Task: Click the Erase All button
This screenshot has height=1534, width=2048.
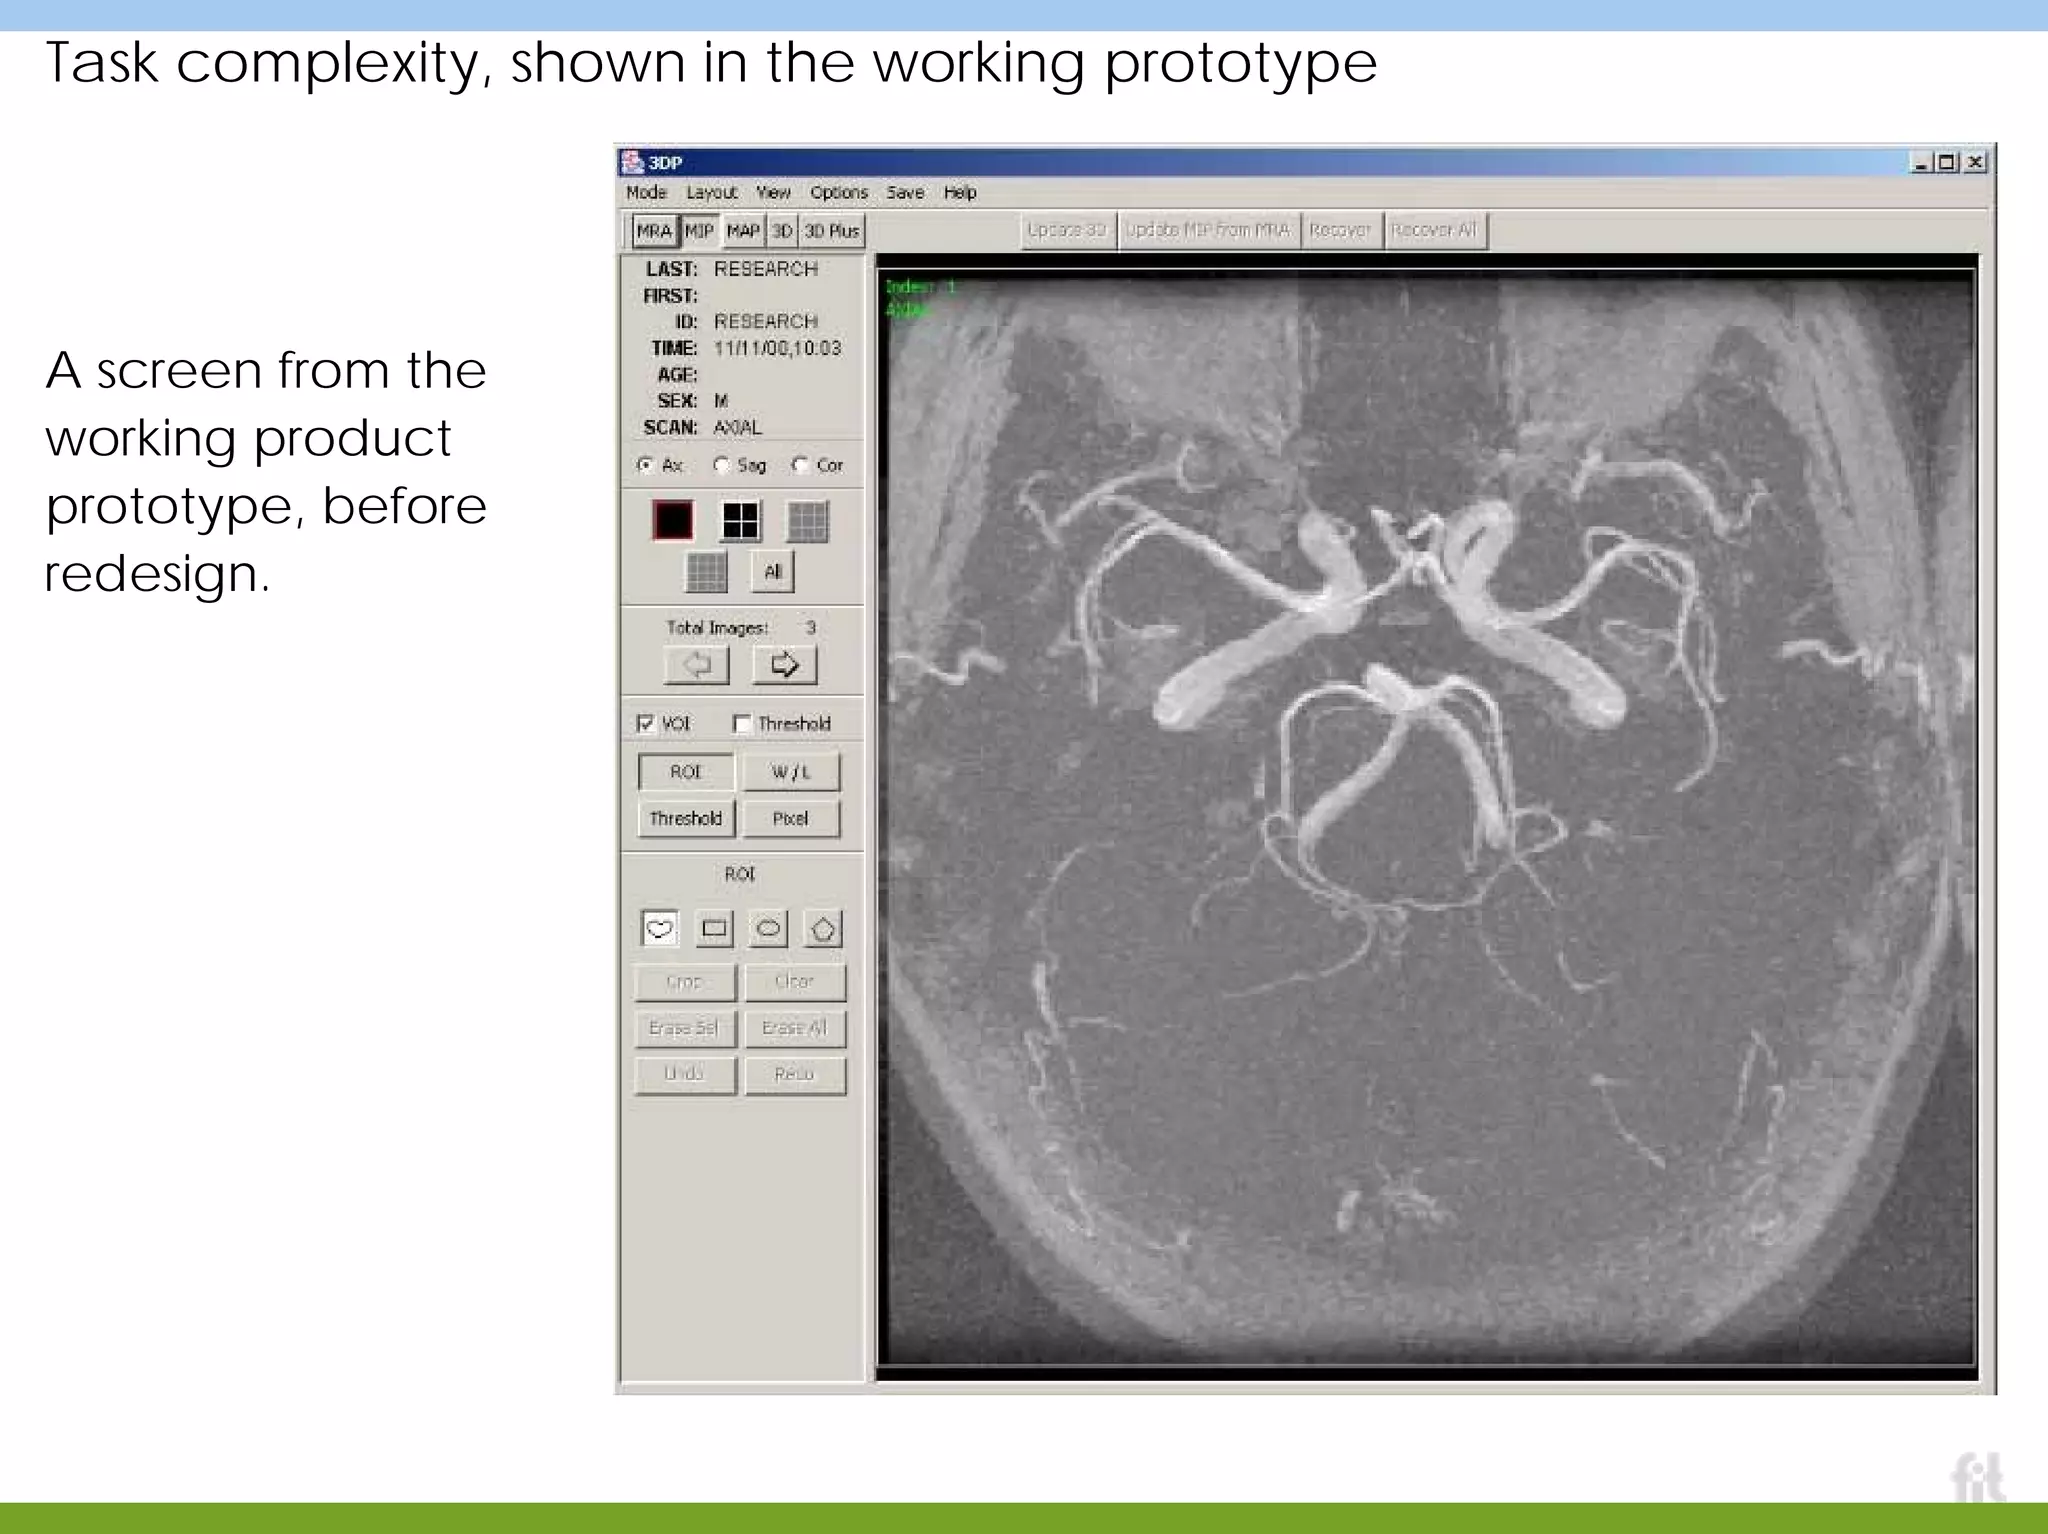Action: pos(795,1028)
